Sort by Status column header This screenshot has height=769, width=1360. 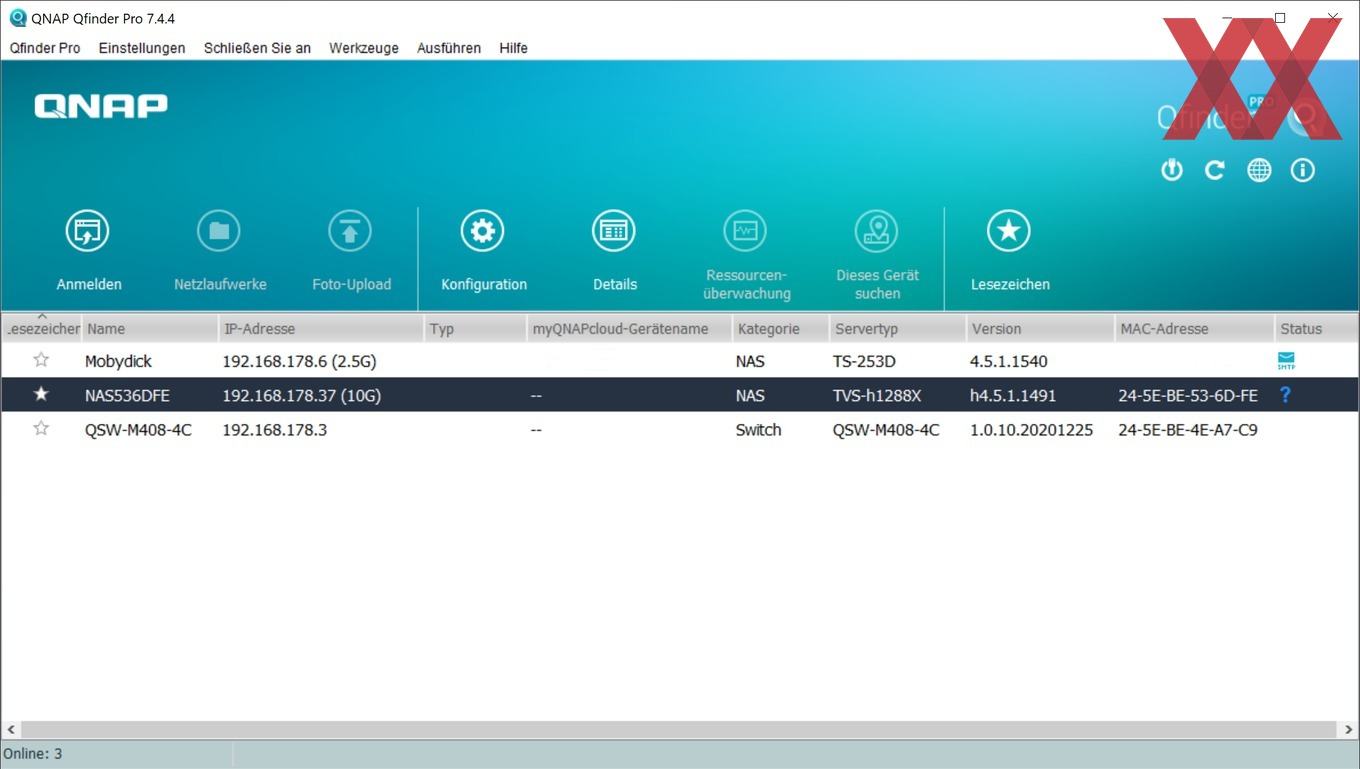[1316, 328]
